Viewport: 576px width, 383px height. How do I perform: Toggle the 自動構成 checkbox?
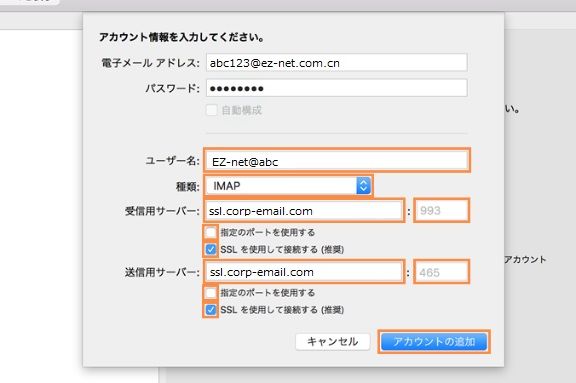(x=211, y=110)
